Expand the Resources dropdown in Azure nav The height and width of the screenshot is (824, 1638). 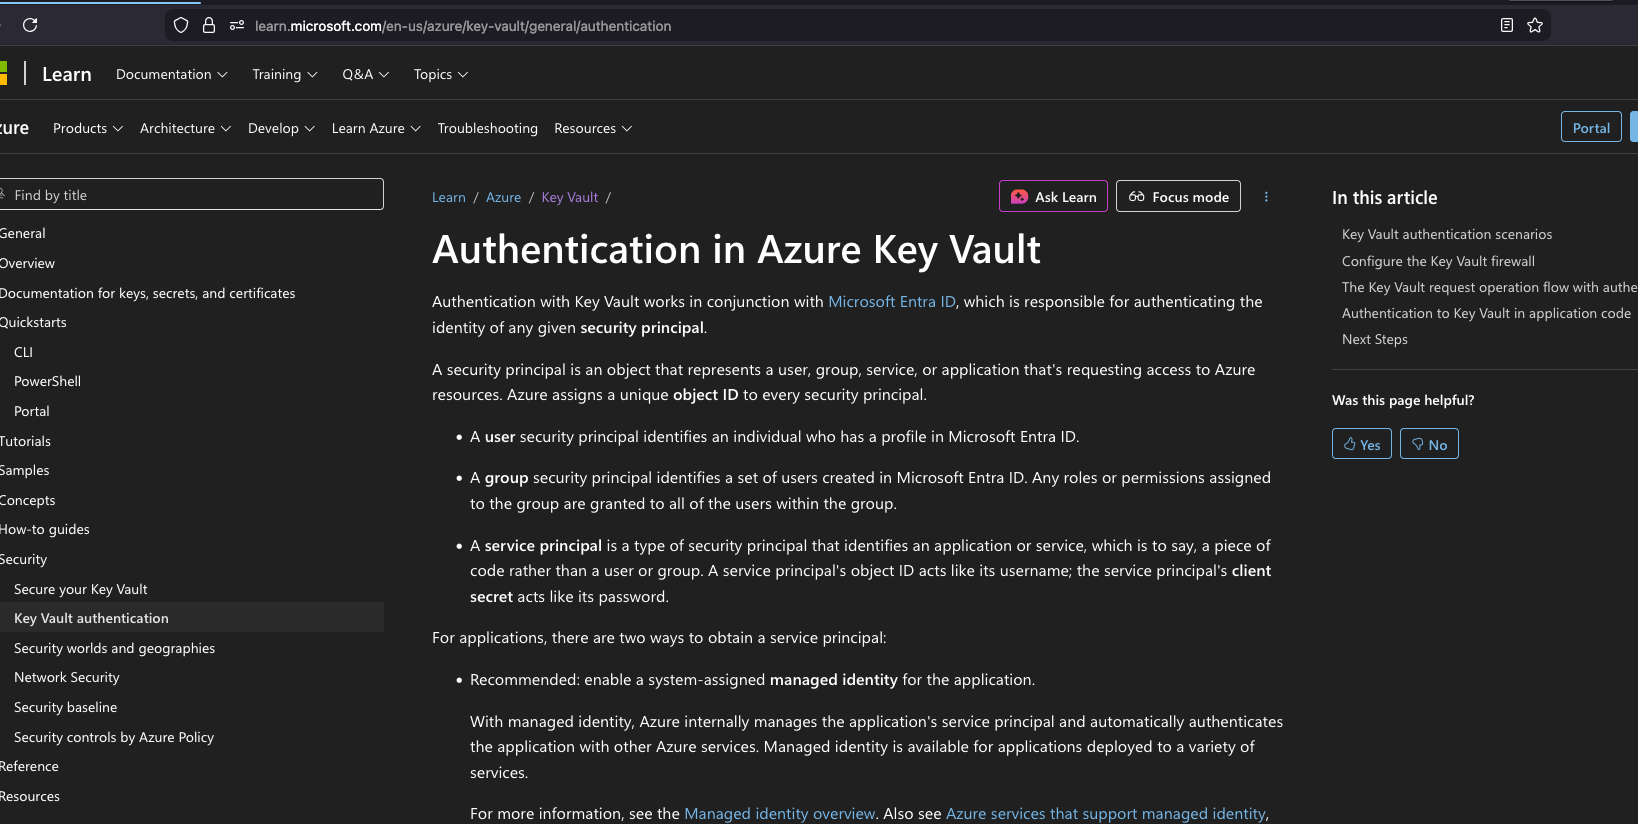point(593,128)
